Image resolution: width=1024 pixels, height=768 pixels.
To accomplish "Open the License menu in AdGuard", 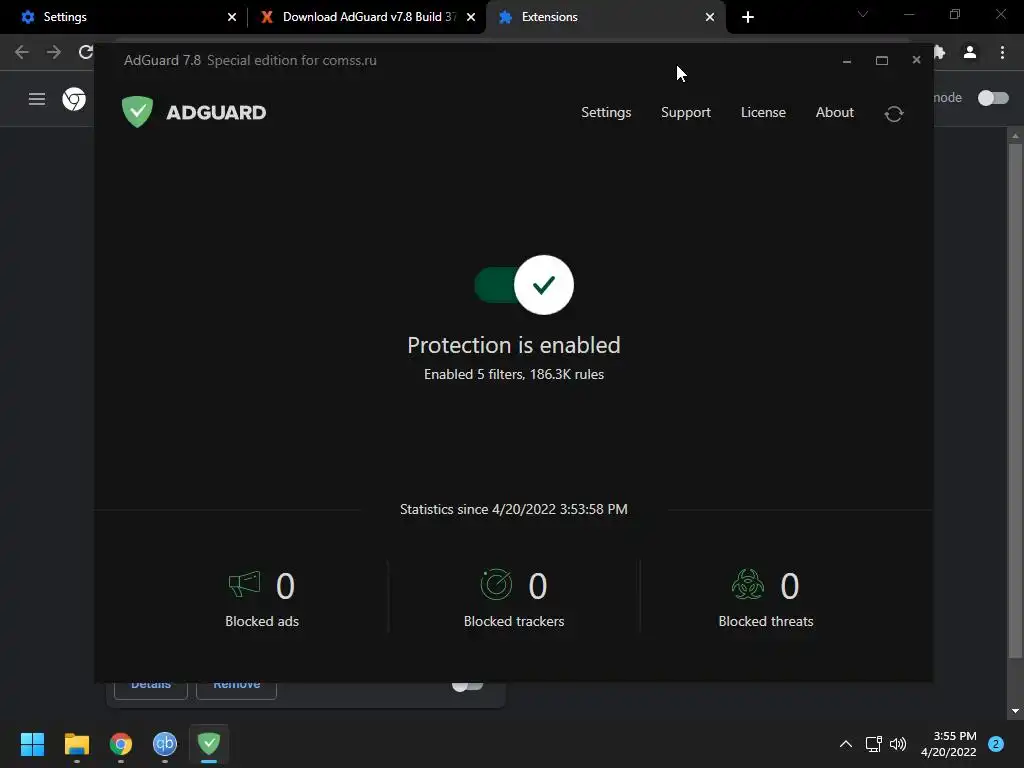I will coord(763,112).
